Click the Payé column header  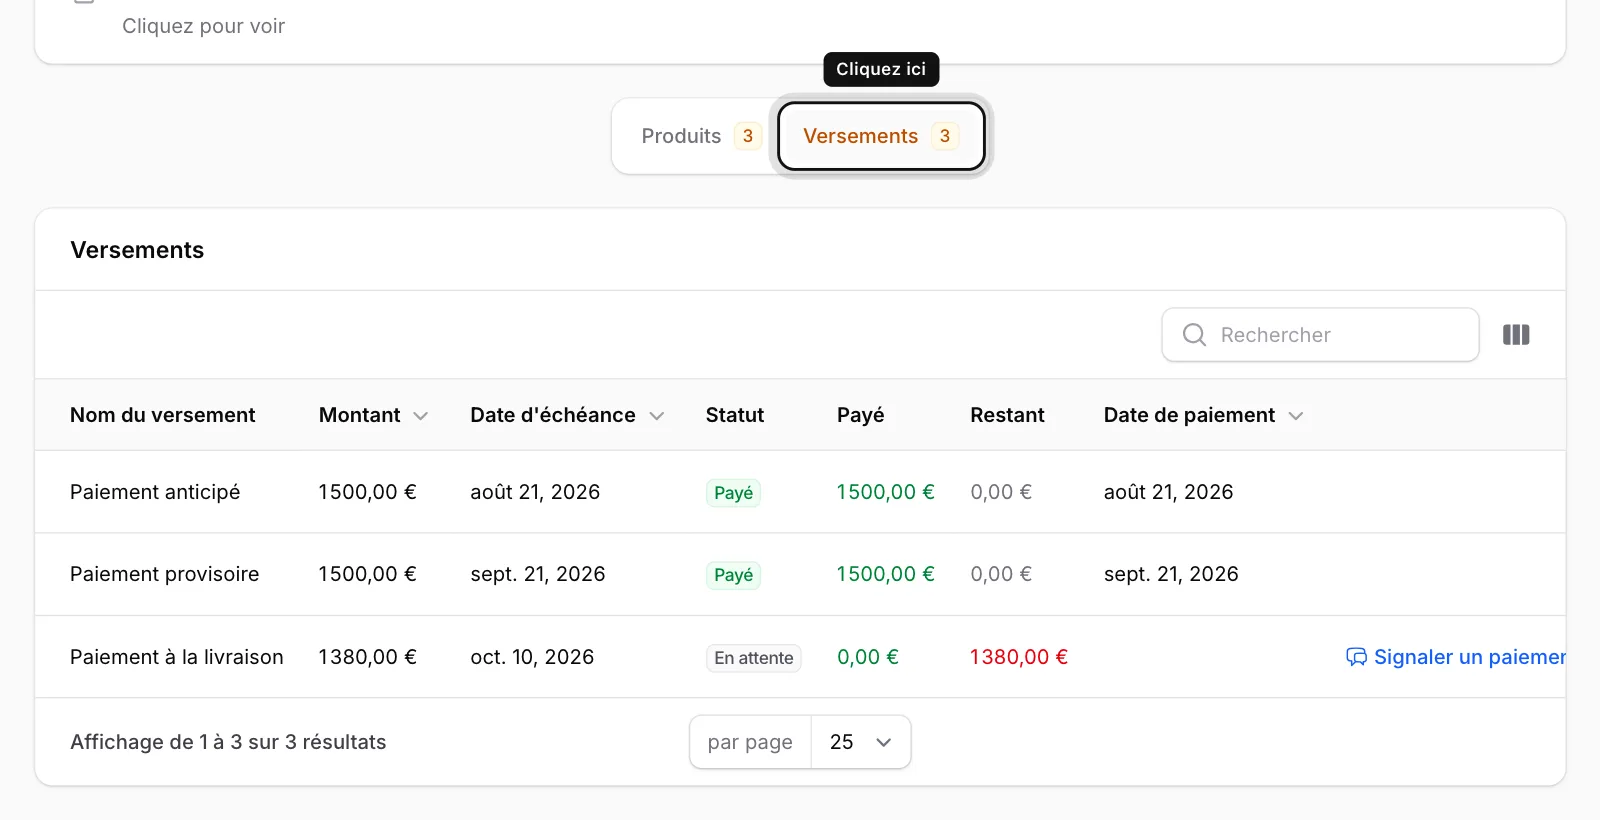(x=861, y=415)
